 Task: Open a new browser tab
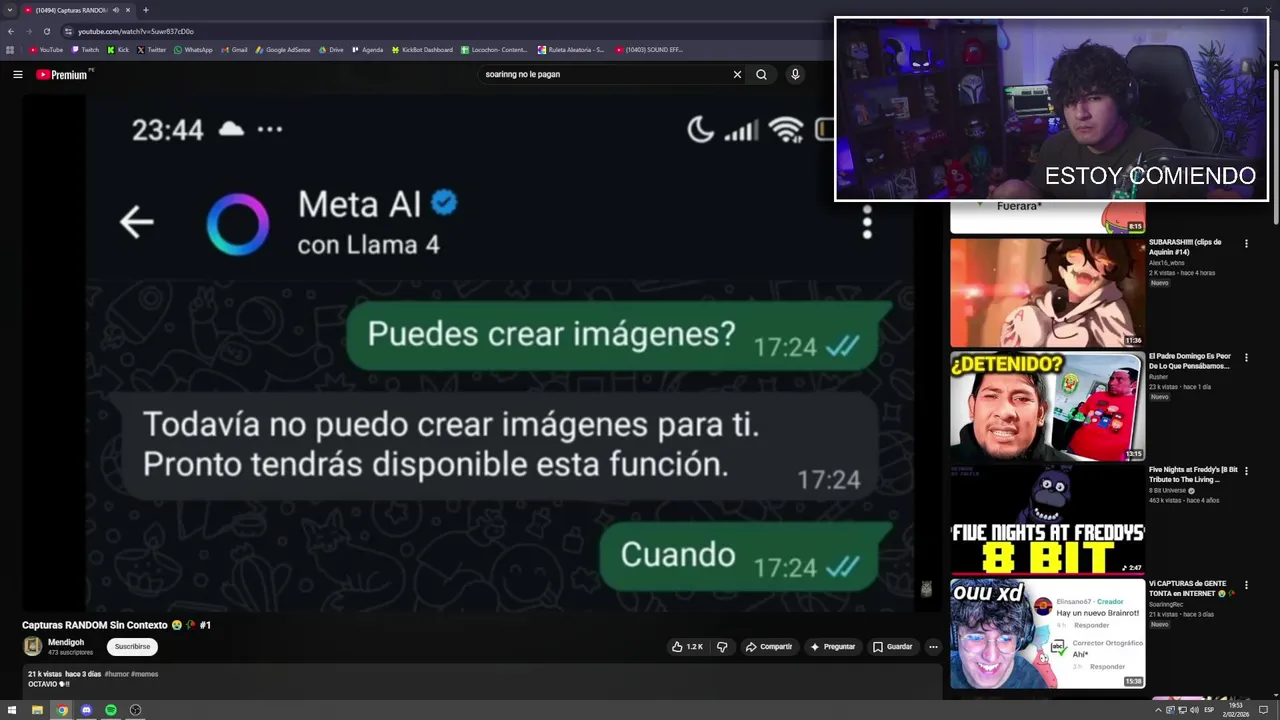[x=146, y=10]
